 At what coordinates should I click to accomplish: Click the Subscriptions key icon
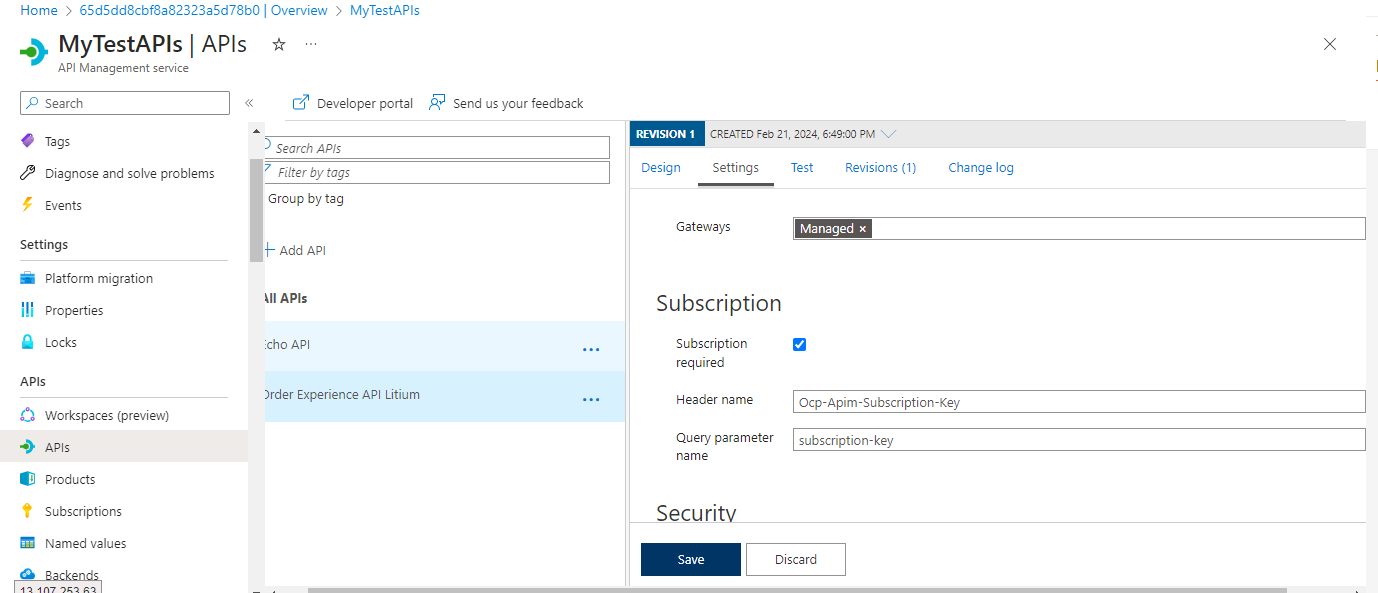[x=28, y=511]
